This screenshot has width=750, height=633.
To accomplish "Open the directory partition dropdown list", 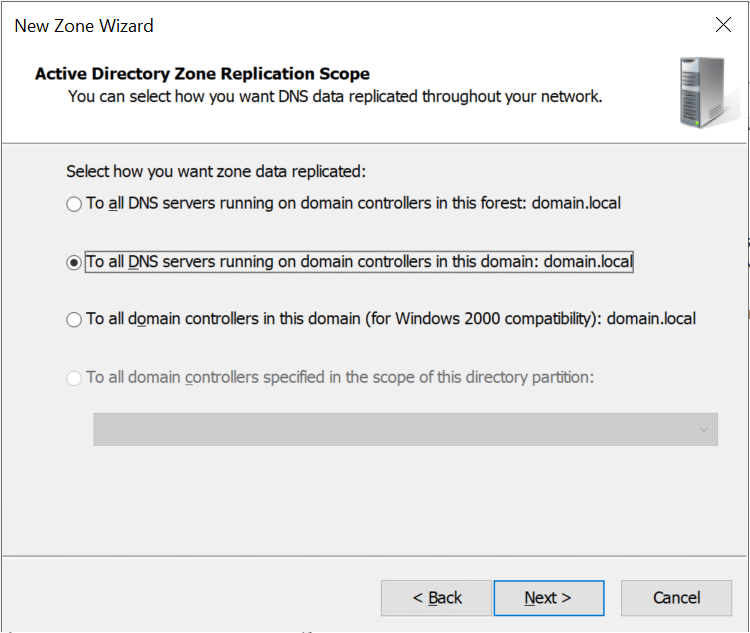I will pyautogui.click(x=406, y=429).
